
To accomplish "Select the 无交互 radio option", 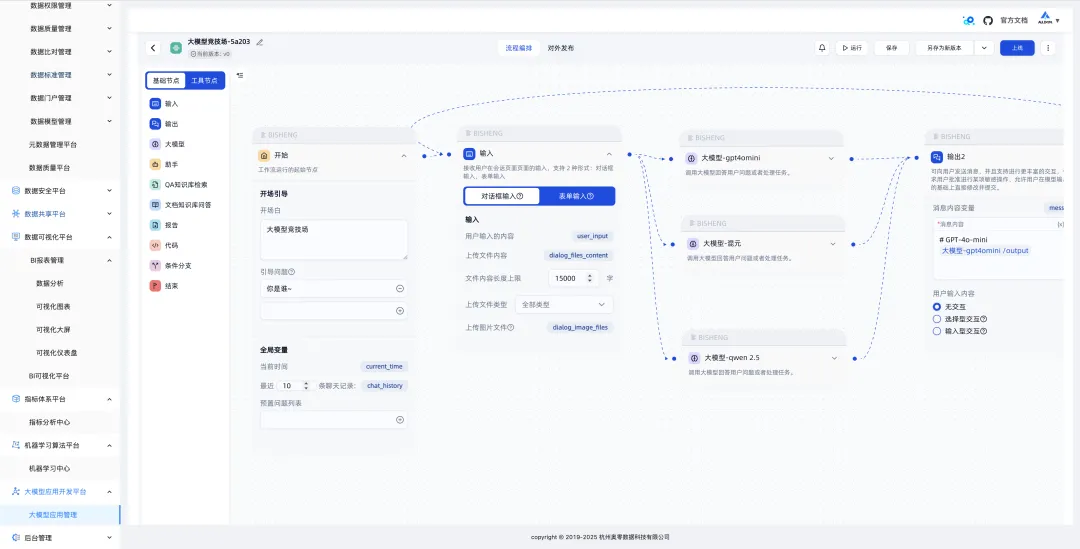I will point(936,307).
